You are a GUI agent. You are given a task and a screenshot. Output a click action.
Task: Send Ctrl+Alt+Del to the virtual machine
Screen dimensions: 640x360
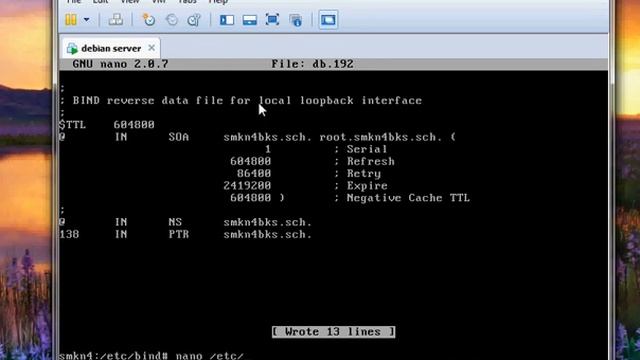tap(116, 20)
